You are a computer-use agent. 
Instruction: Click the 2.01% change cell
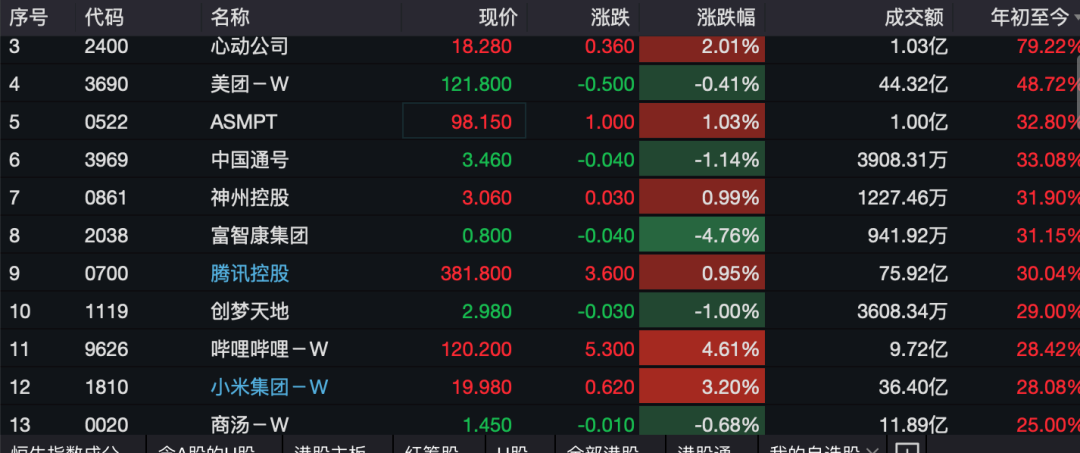tap(702, 48)
